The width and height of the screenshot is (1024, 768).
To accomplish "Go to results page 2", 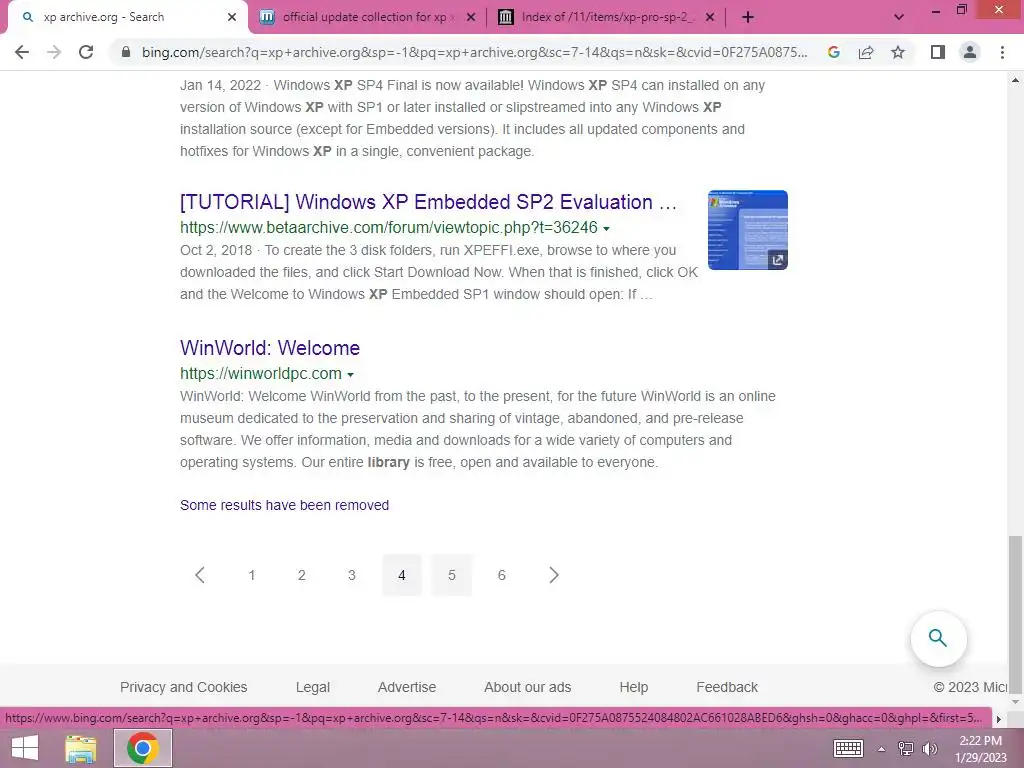I will pyautogui.click(x=302, y=575).
